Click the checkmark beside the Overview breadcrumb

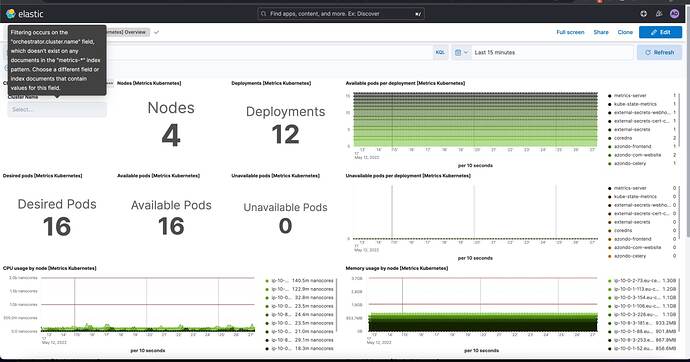pos(156,32)
